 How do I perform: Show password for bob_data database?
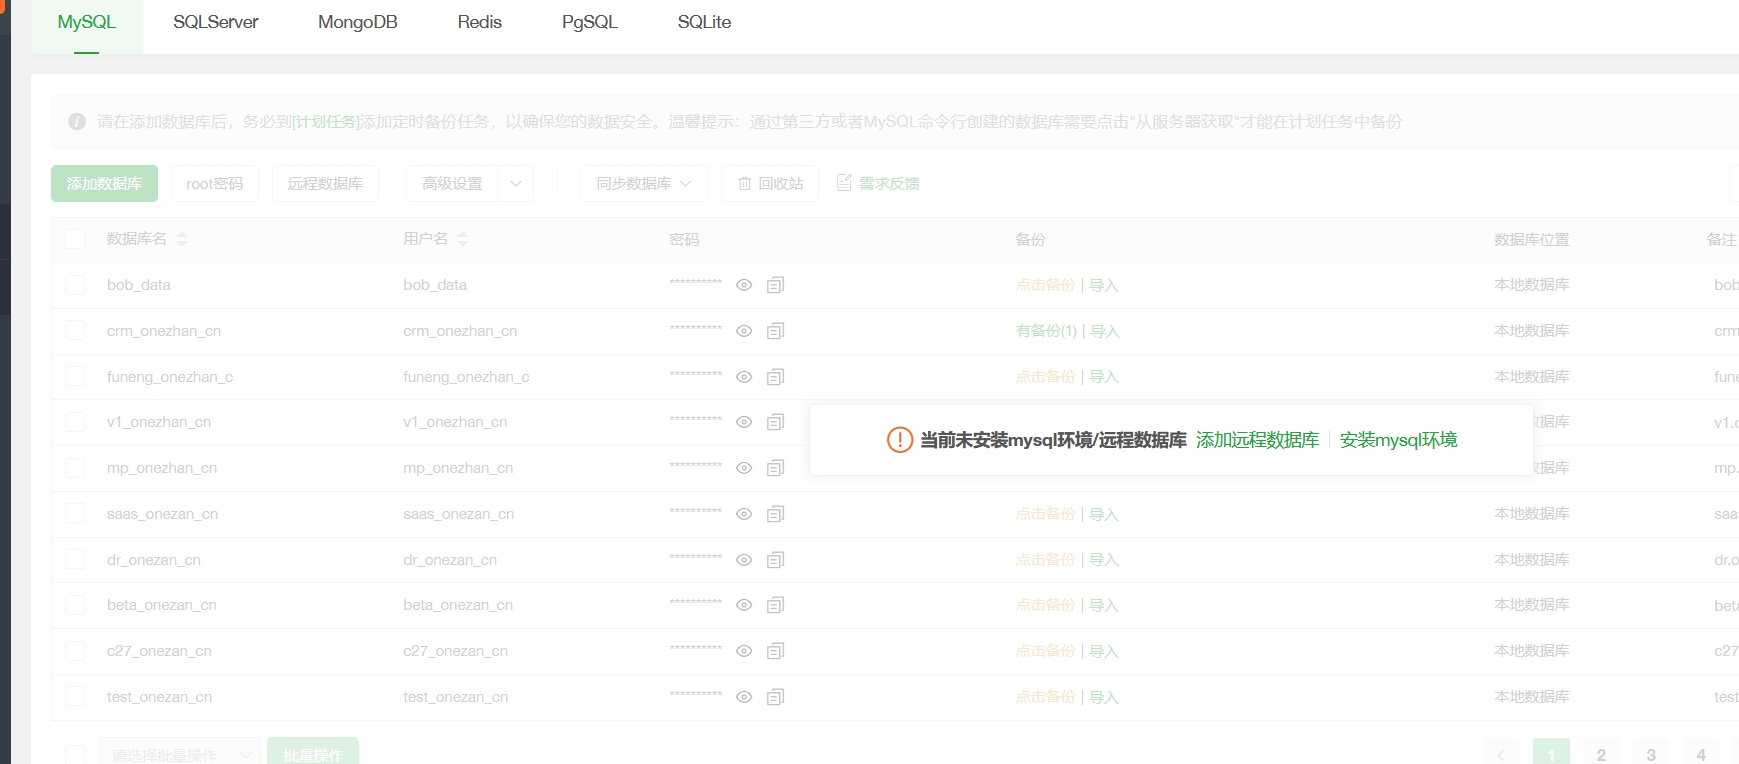pos(744,285)
